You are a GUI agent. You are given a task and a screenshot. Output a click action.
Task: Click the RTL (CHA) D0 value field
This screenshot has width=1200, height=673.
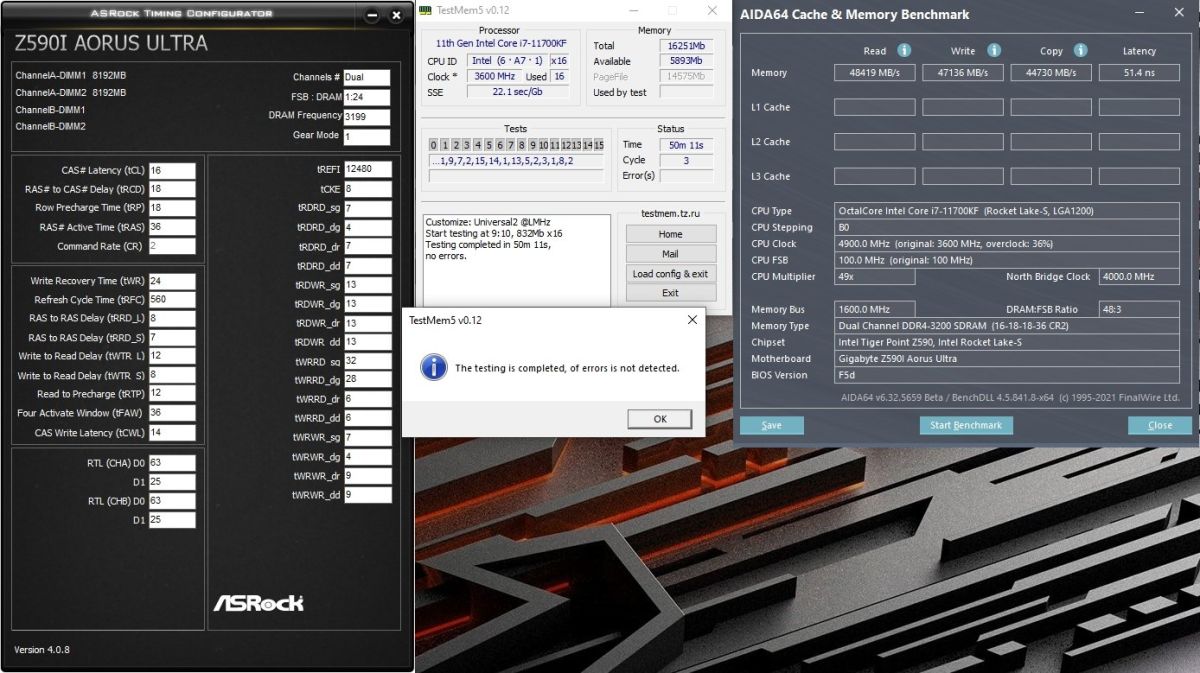pyautogui.click(x=172, y=463)
